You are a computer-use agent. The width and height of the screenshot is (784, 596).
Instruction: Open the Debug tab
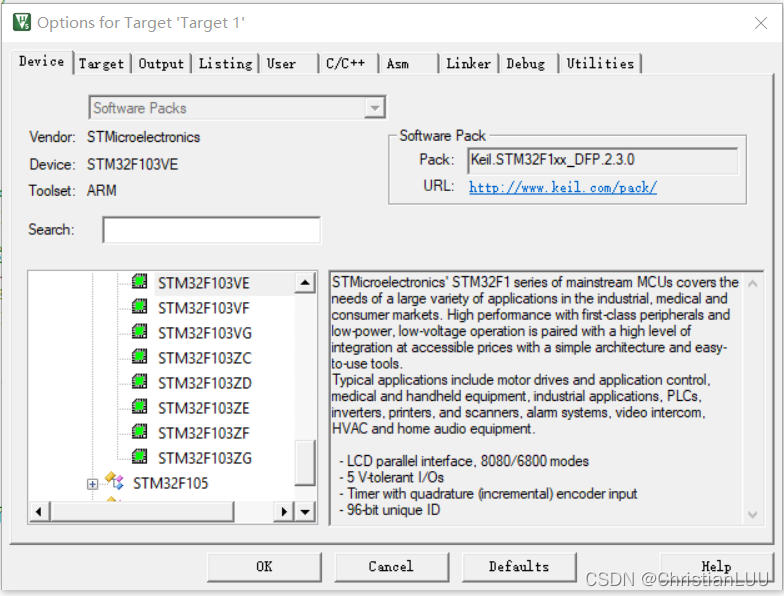(x=528, y=64)
